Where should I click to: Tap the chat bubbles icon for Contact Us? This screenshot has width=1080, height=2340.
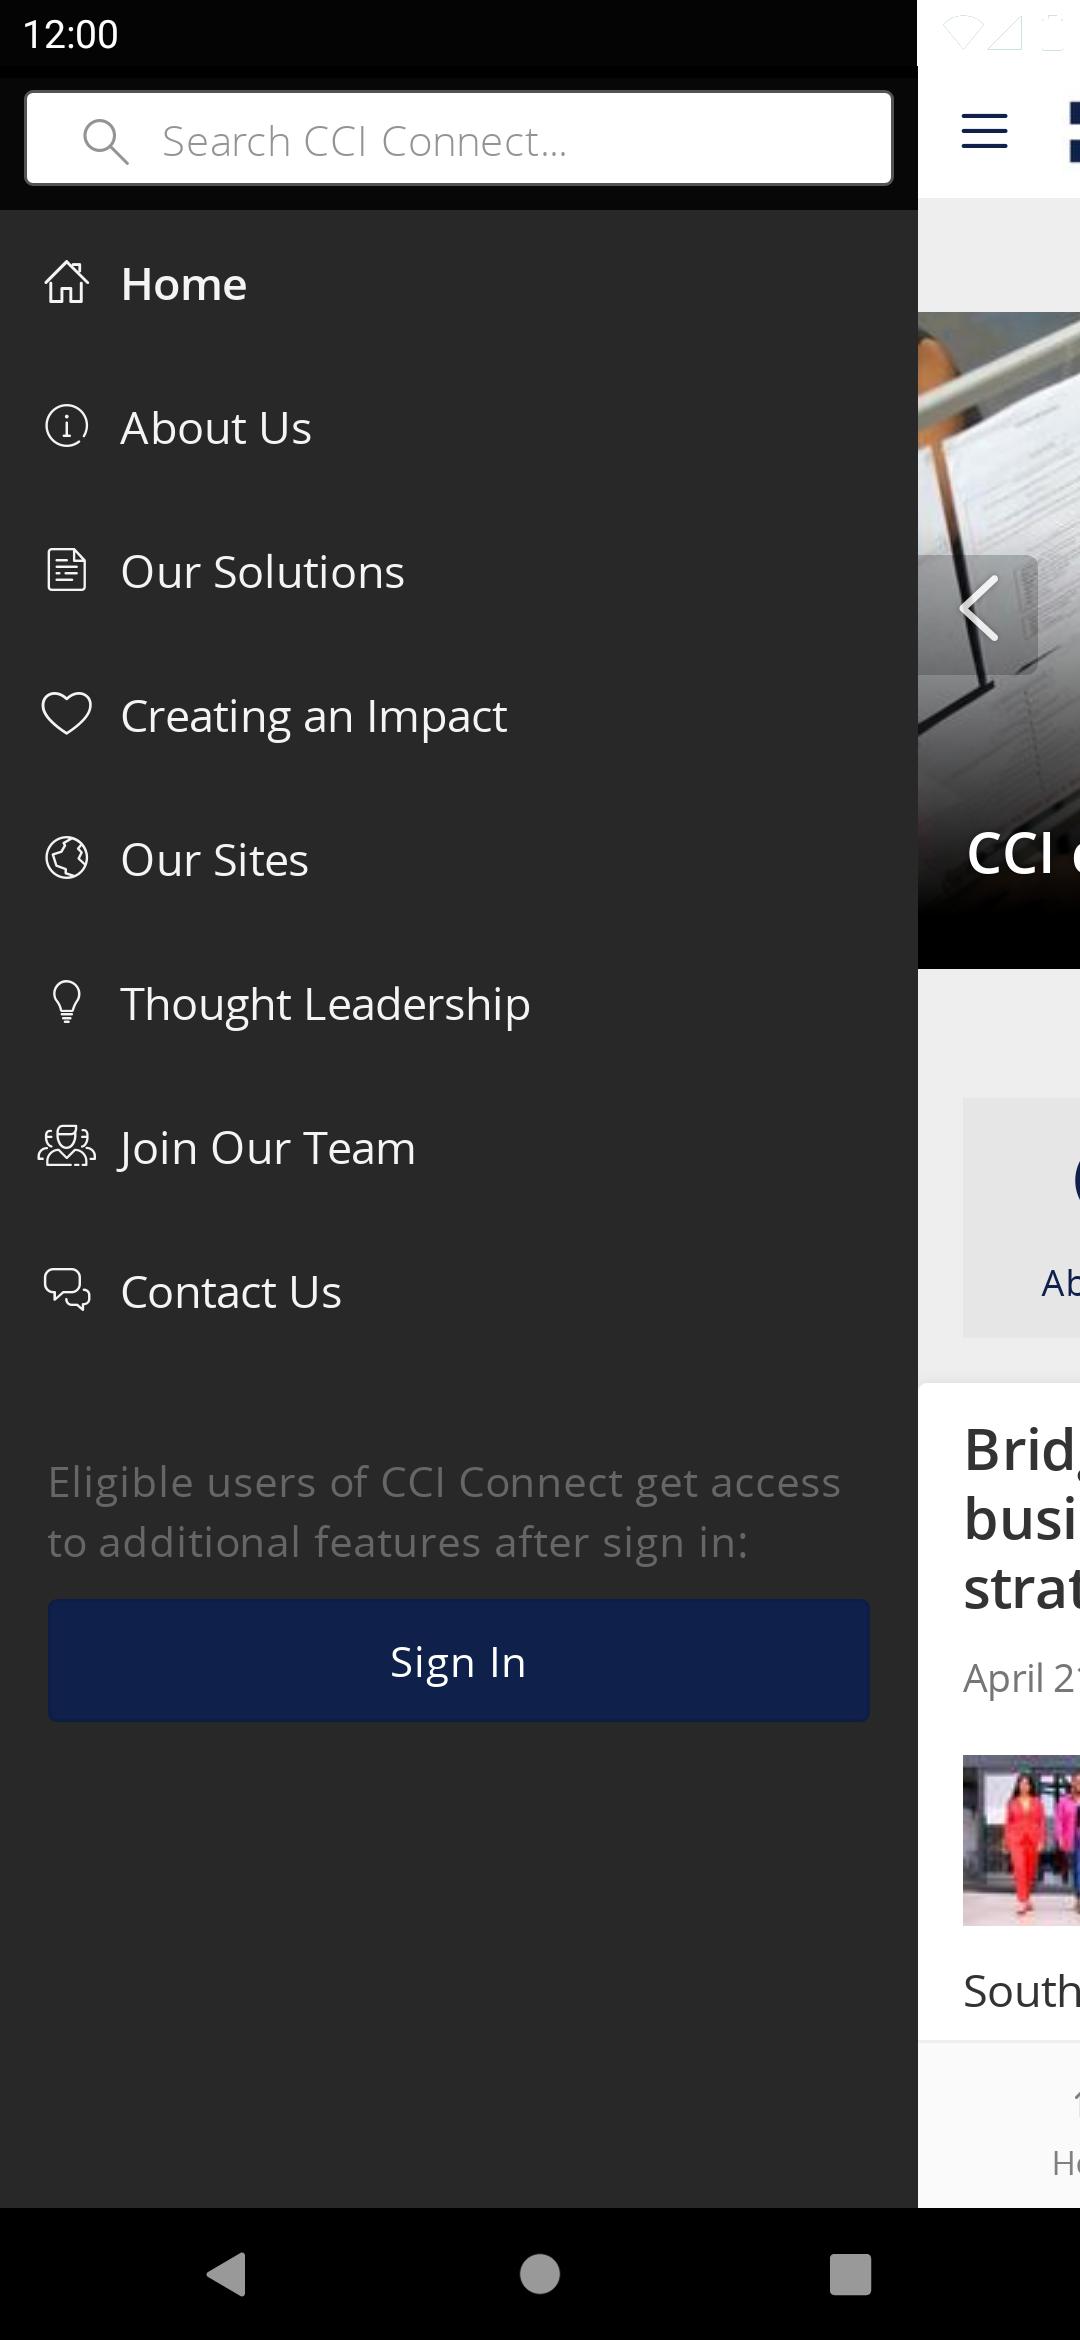(66, 1290)
